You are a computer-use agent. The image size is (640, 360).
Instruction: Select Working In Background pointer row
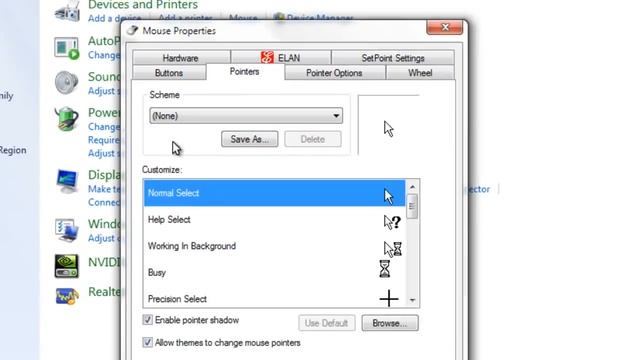[x=274, y=246]
